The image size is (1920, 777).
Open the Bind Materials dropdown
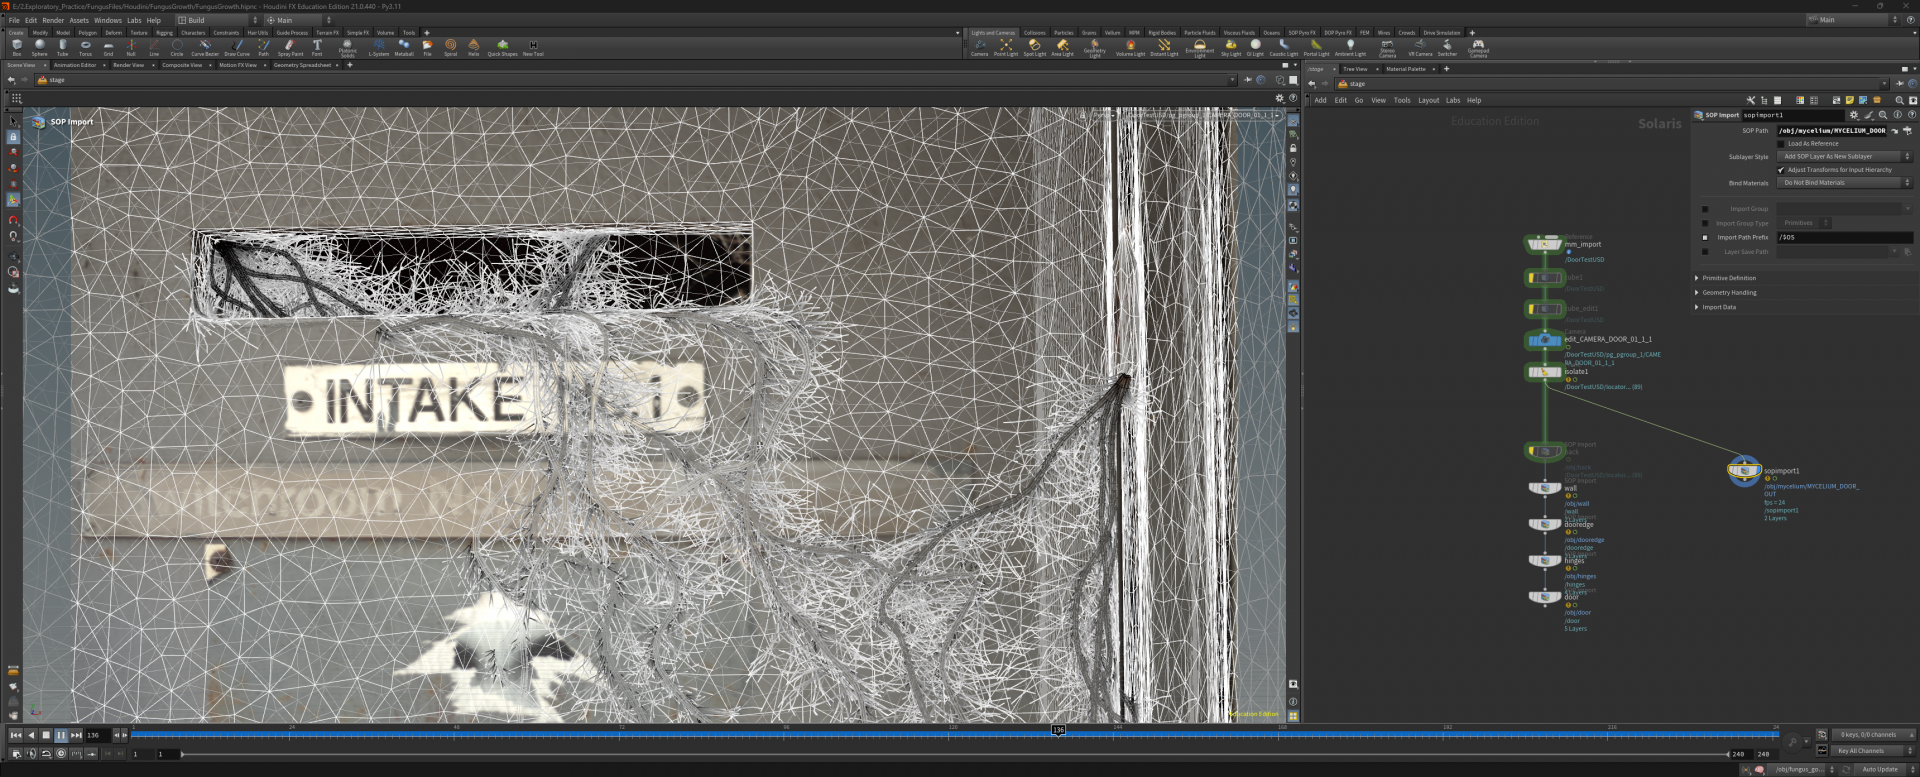(1844, 183)
